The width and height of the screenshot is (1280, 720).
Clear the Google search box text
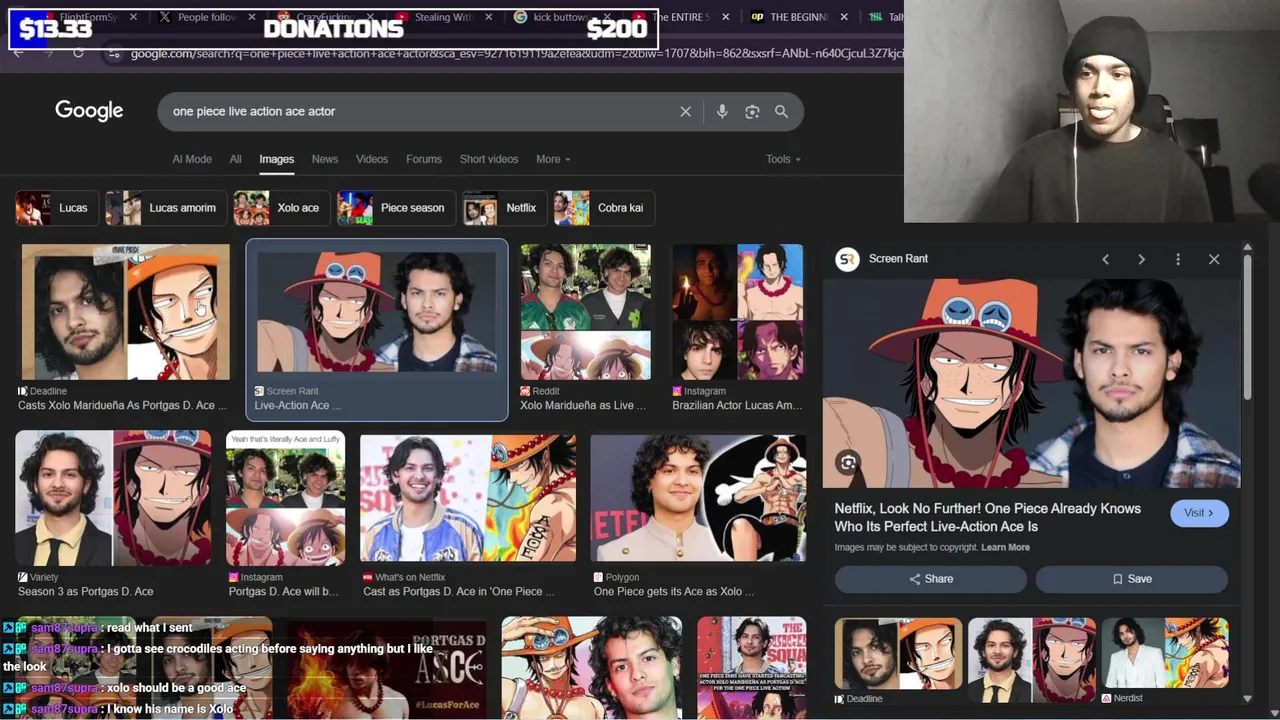click(685, 112)
